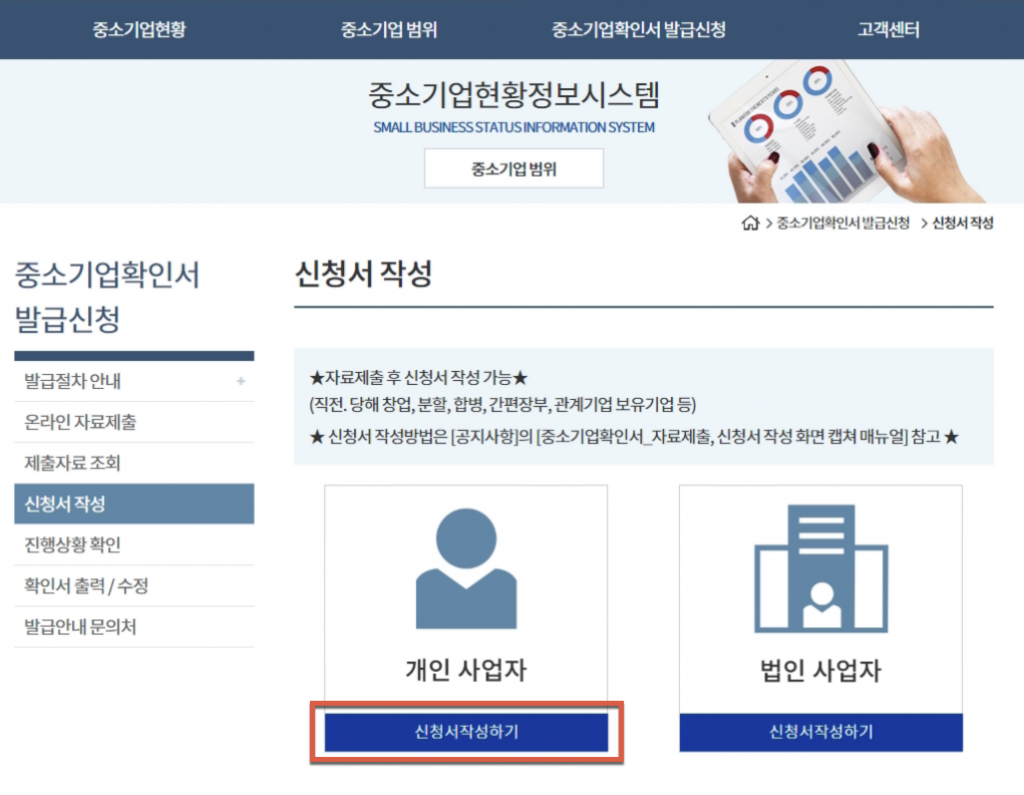Open the 중소기업 범위 top menu
This screenshot has width=1024, height=795.
tap(388, 29)
